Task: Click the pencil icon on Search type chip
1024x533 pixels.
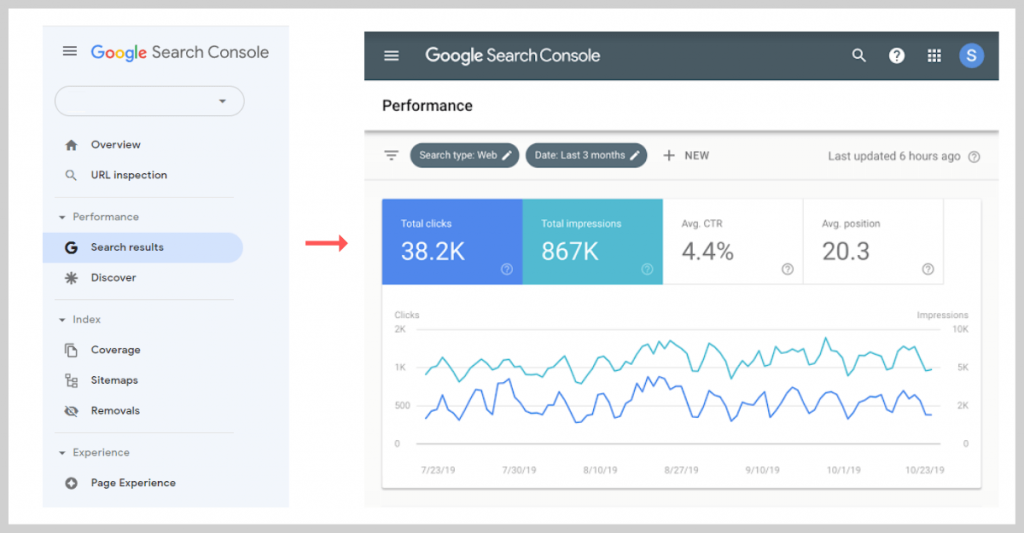Action: (507, 155)
